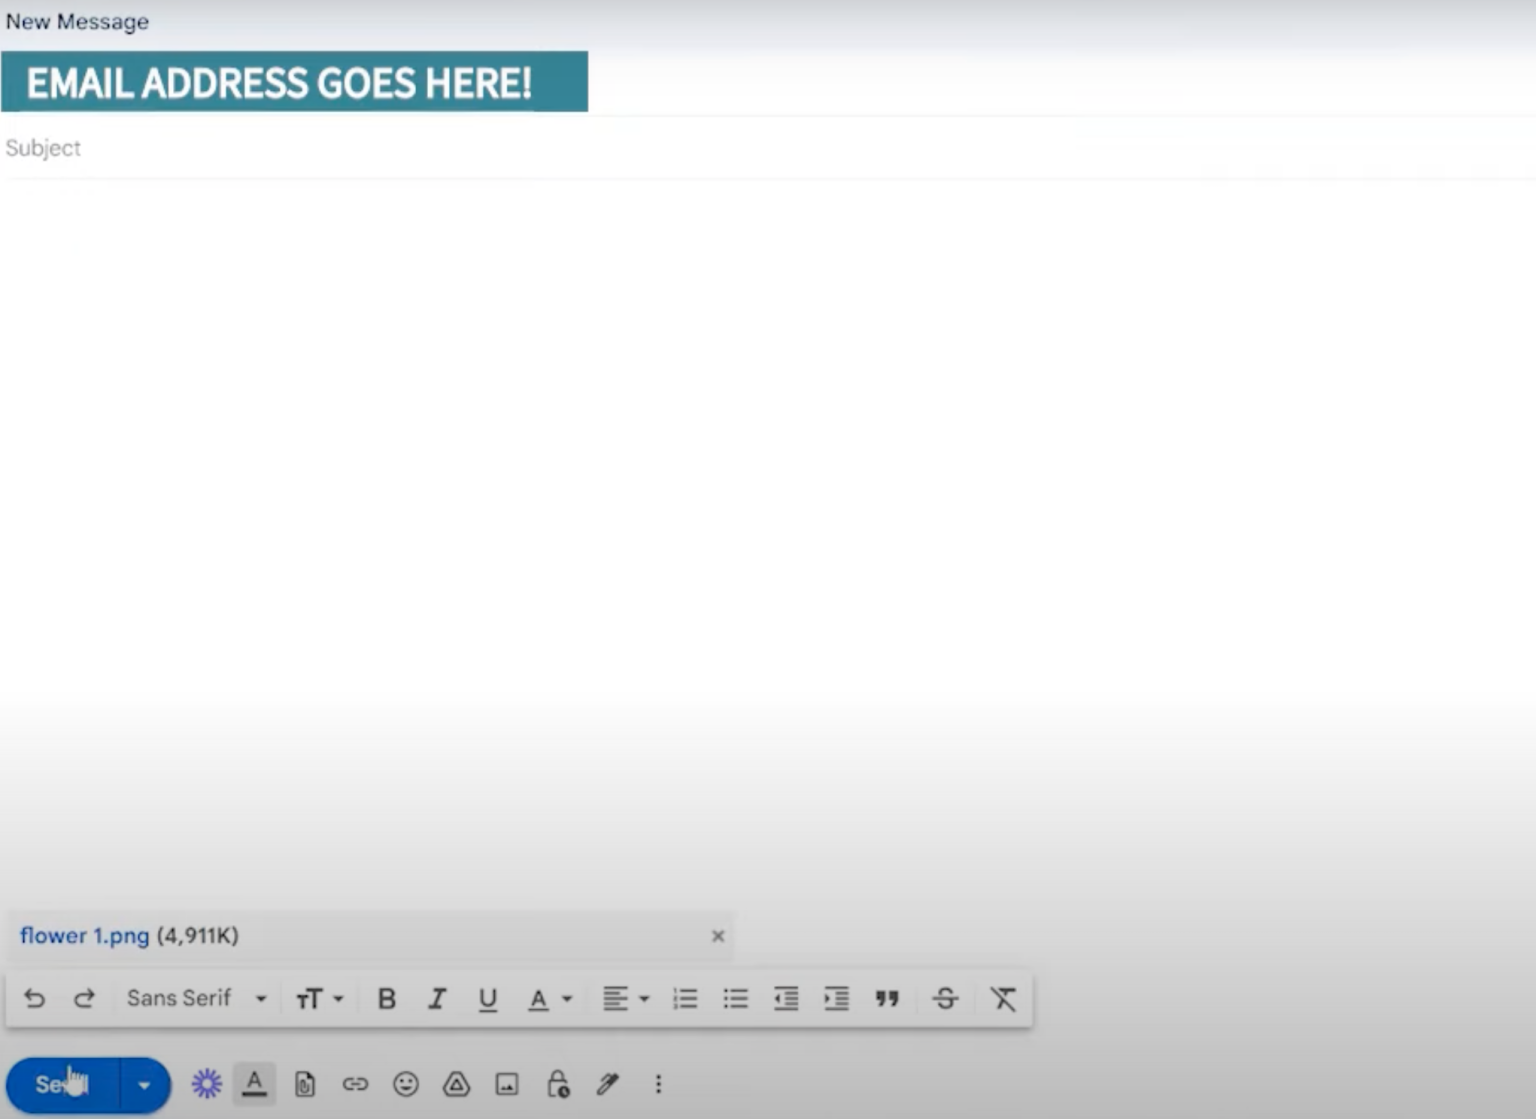Insert files using Google Drive
This screenshot has width=1536, height=1119.
456,1083
